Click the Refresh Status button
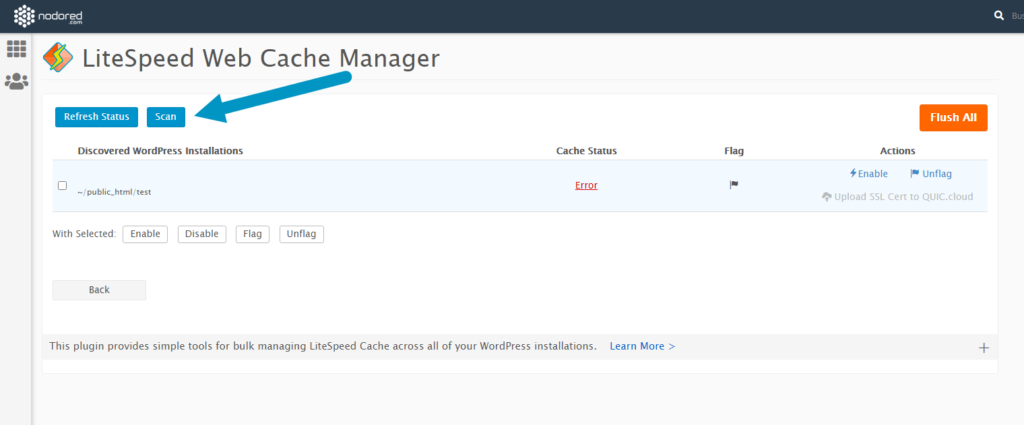This screenshot has height=425, width=1024. coord(97,117)
